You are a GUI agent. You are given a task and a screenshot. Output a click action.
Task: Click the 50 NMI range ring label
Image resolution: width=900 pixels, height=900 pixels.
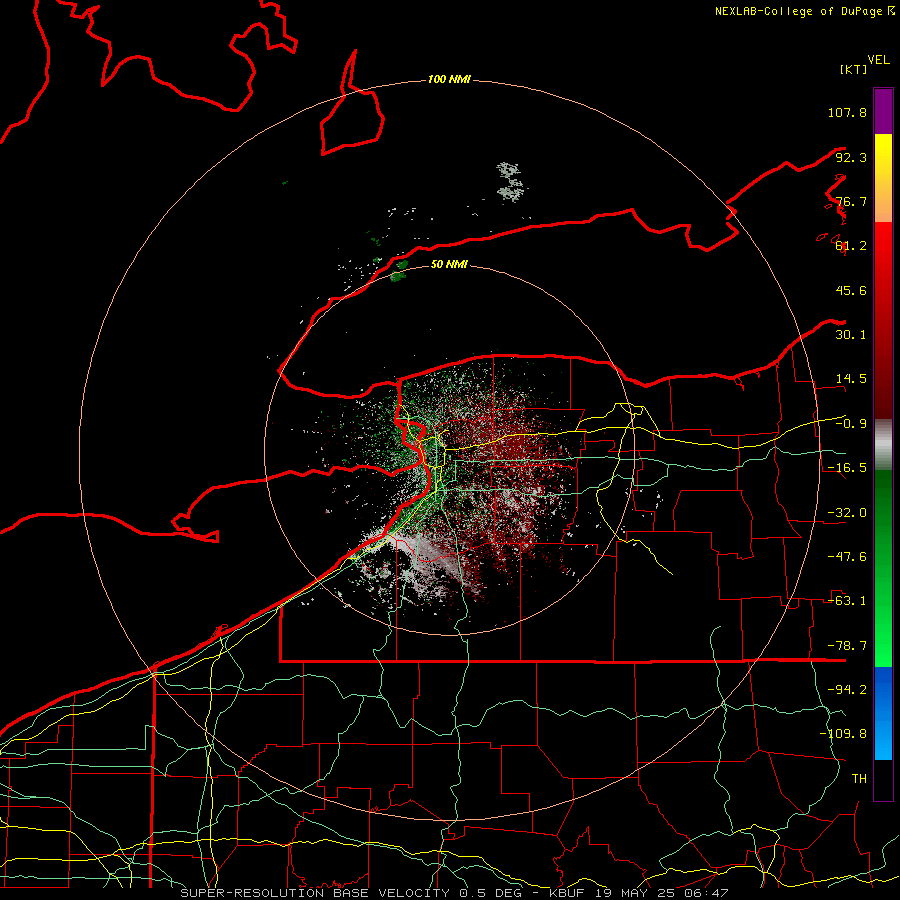[x=449, y=264]
